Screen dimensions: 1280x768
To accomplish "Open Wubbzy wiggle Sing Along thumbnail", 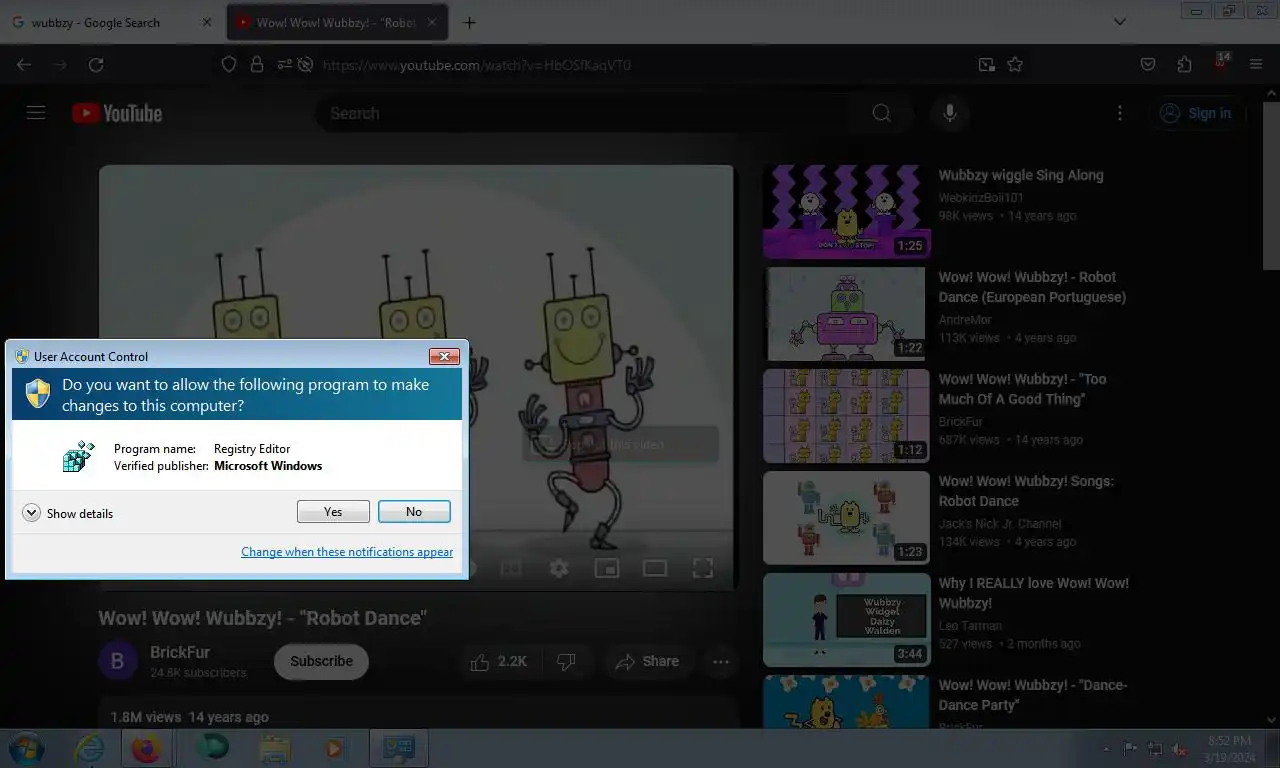I will click(x=846, y=212).
